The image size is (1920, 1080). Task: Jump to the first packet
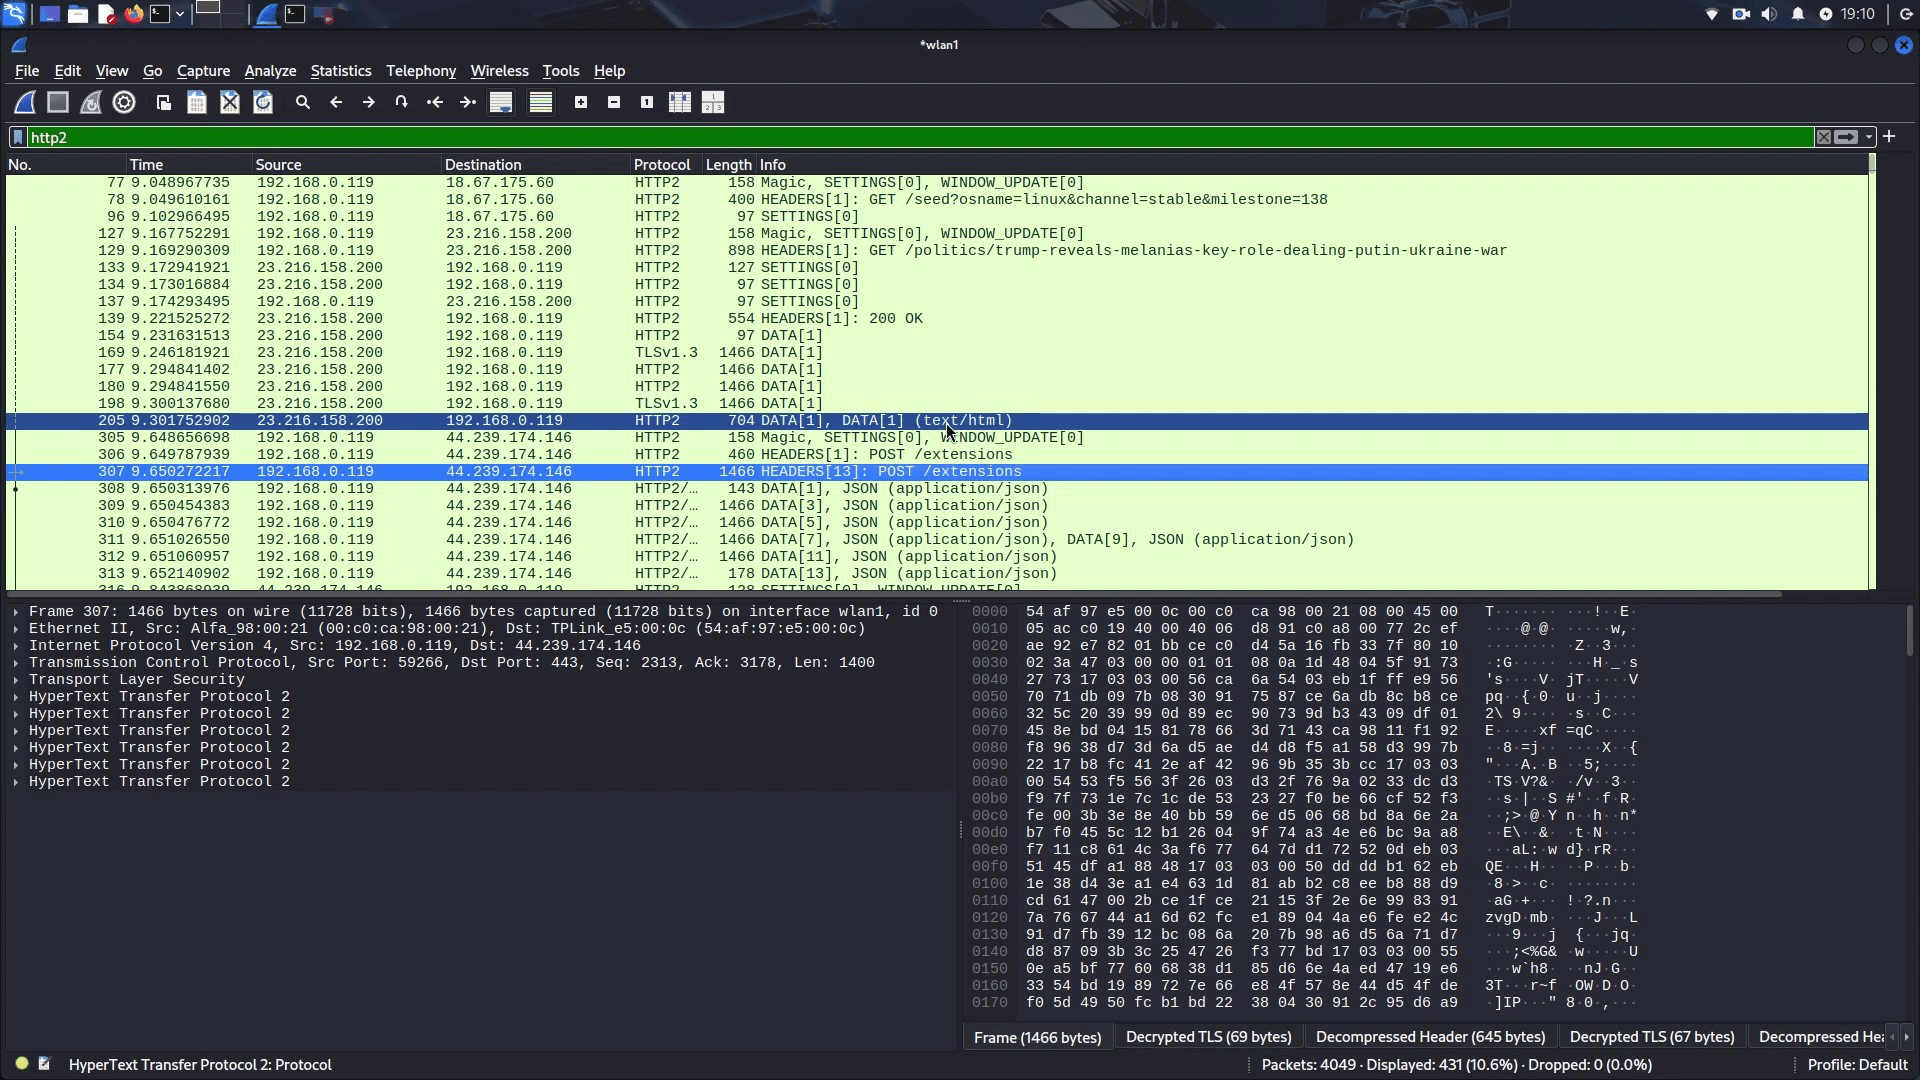pyautogui.click(x=435, y=102)
